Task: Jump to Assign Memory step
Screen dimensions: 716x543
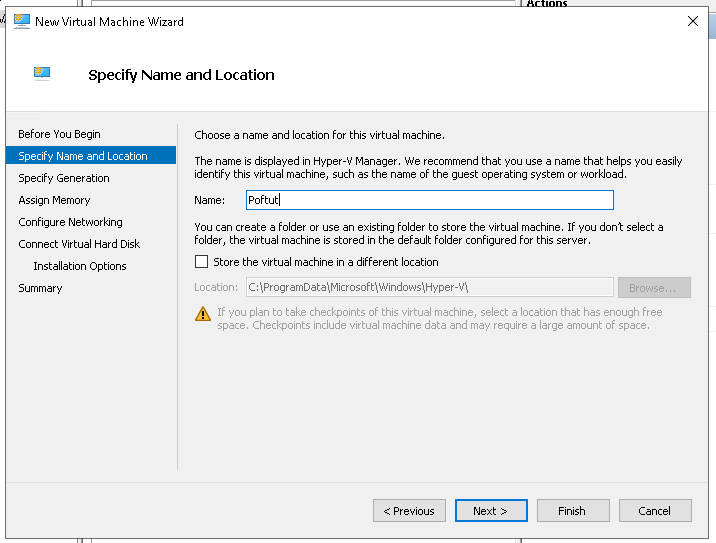Action: pos(54,200)
